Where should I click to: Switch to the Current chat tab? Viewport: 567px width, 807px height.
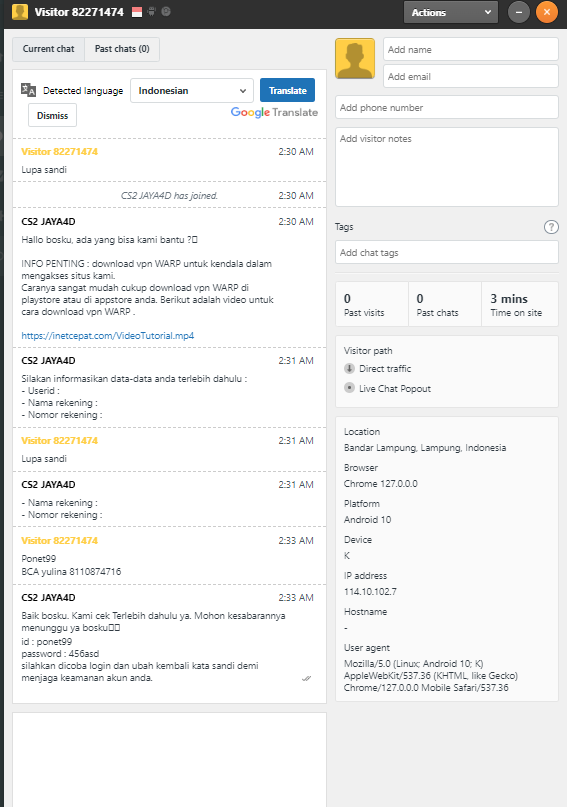[x=48, y=49]
